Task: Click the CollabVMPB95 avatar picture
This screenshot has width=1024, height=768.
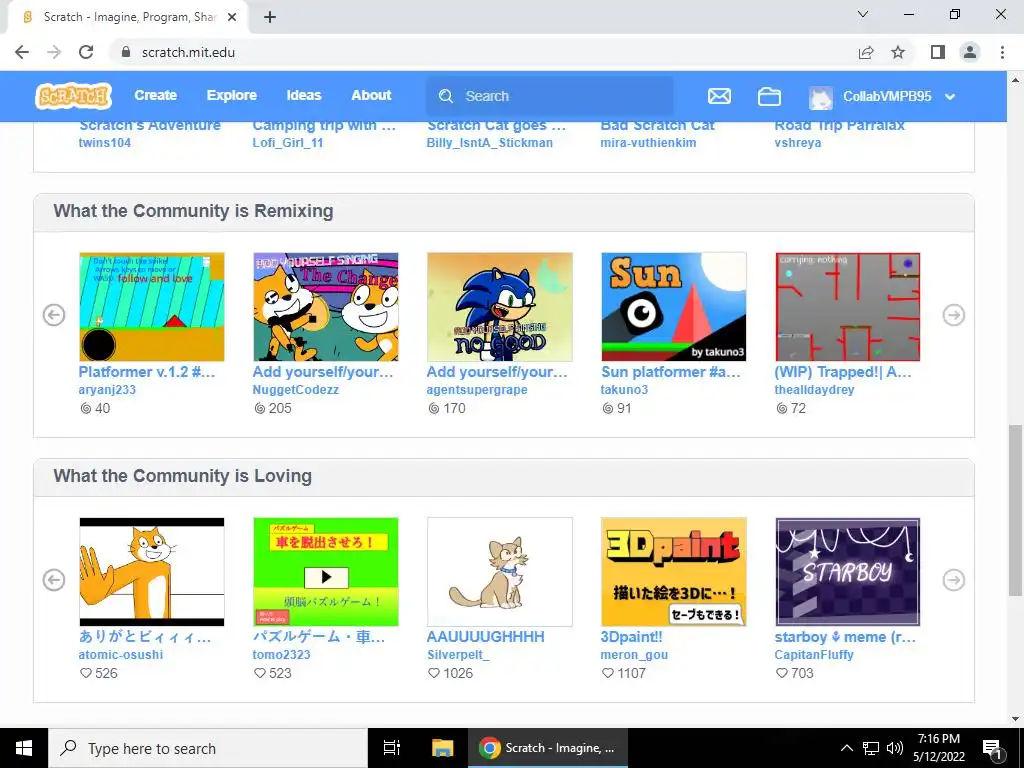Action: pyautogui.click(x=821, y=97)
